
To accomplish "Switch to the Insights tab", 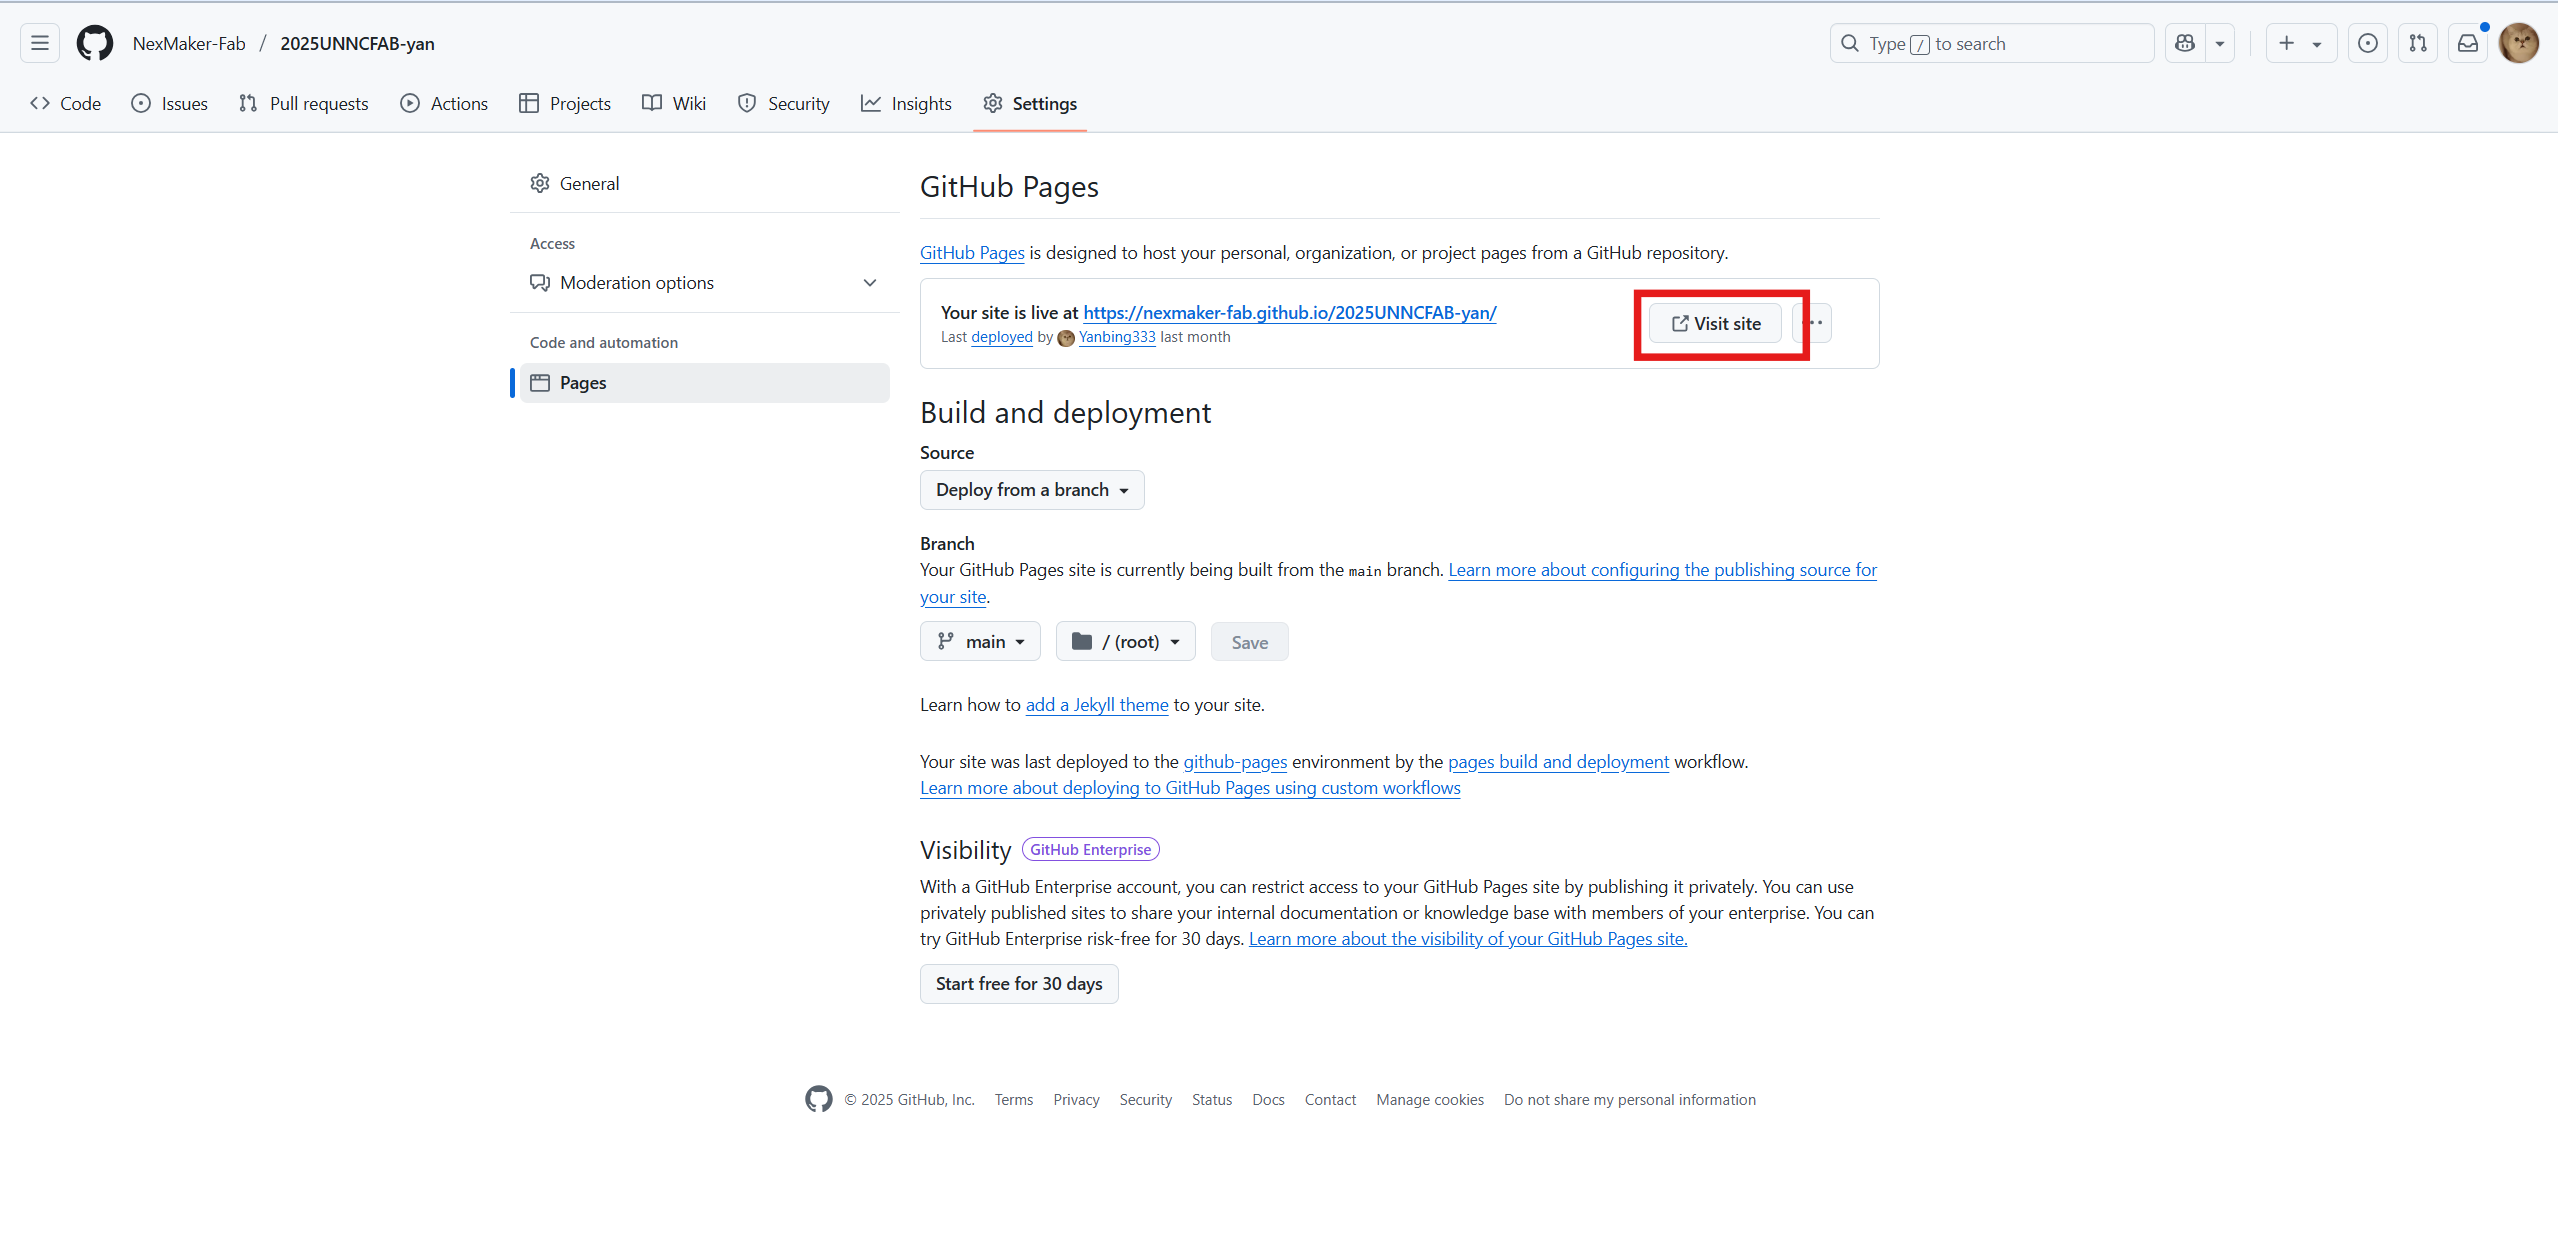I will tap(906, 103).
